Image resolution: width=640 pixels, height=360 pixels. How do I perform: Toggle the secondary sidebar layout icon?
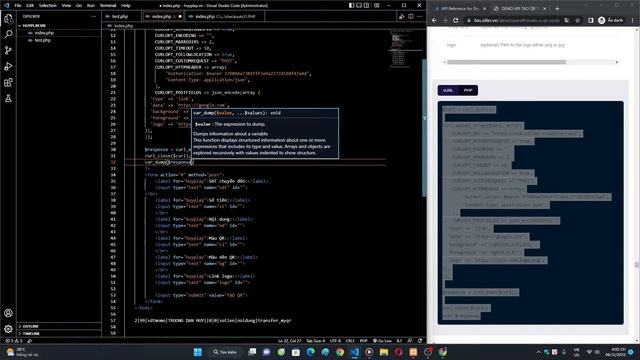tap(367, 5)
